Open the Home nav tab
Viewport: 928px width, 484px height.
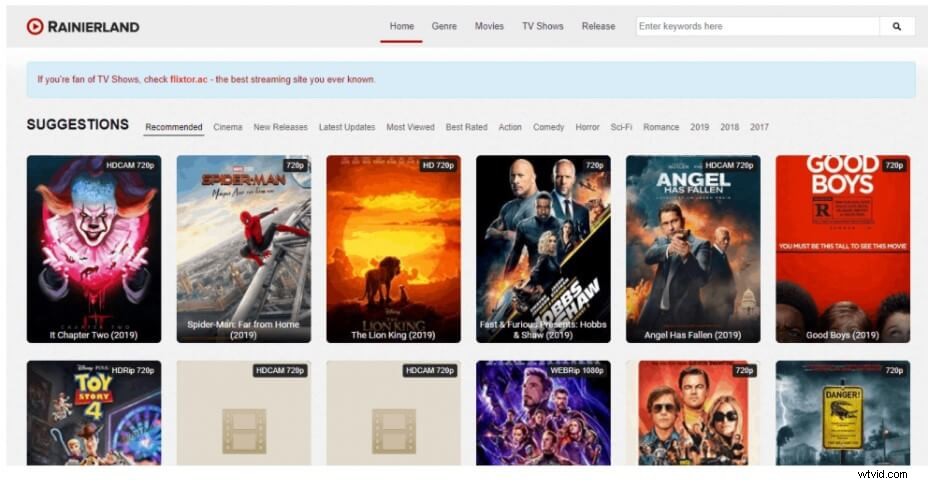coord(401,26)
